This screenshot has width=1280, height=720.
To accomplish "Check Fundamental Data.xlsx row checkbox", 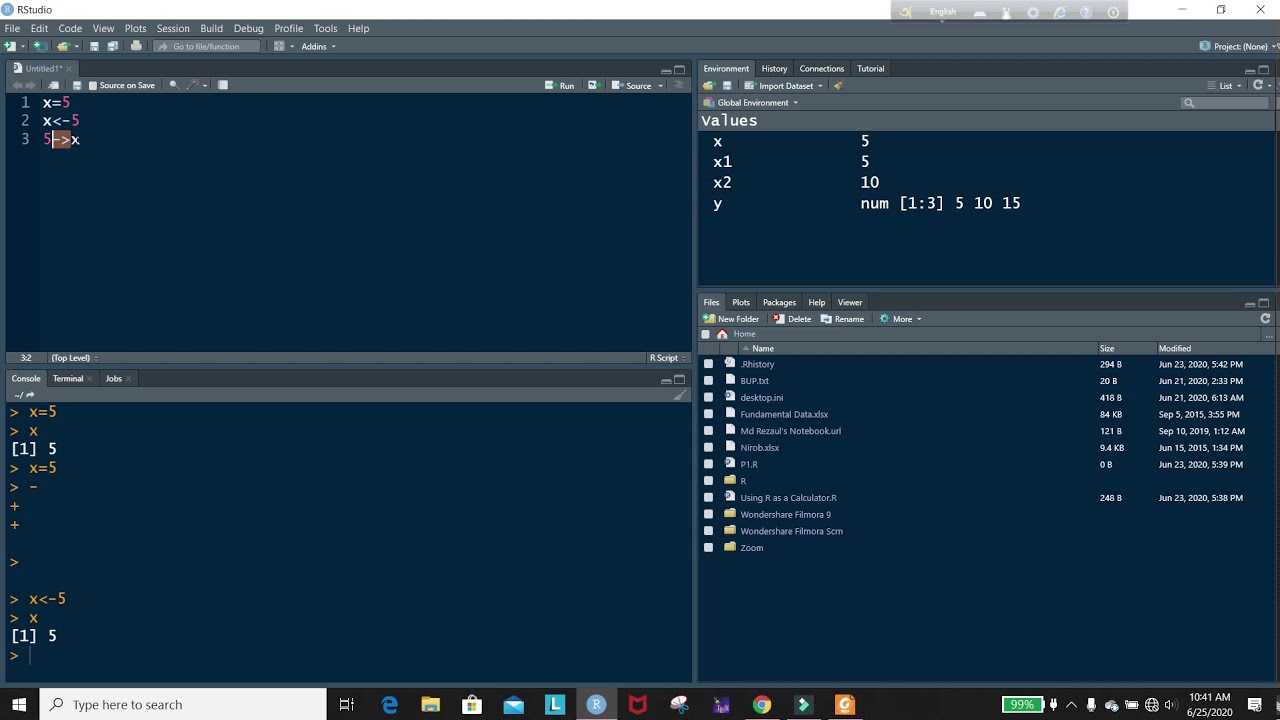I will pyautogui.click(x=708, y=414).
